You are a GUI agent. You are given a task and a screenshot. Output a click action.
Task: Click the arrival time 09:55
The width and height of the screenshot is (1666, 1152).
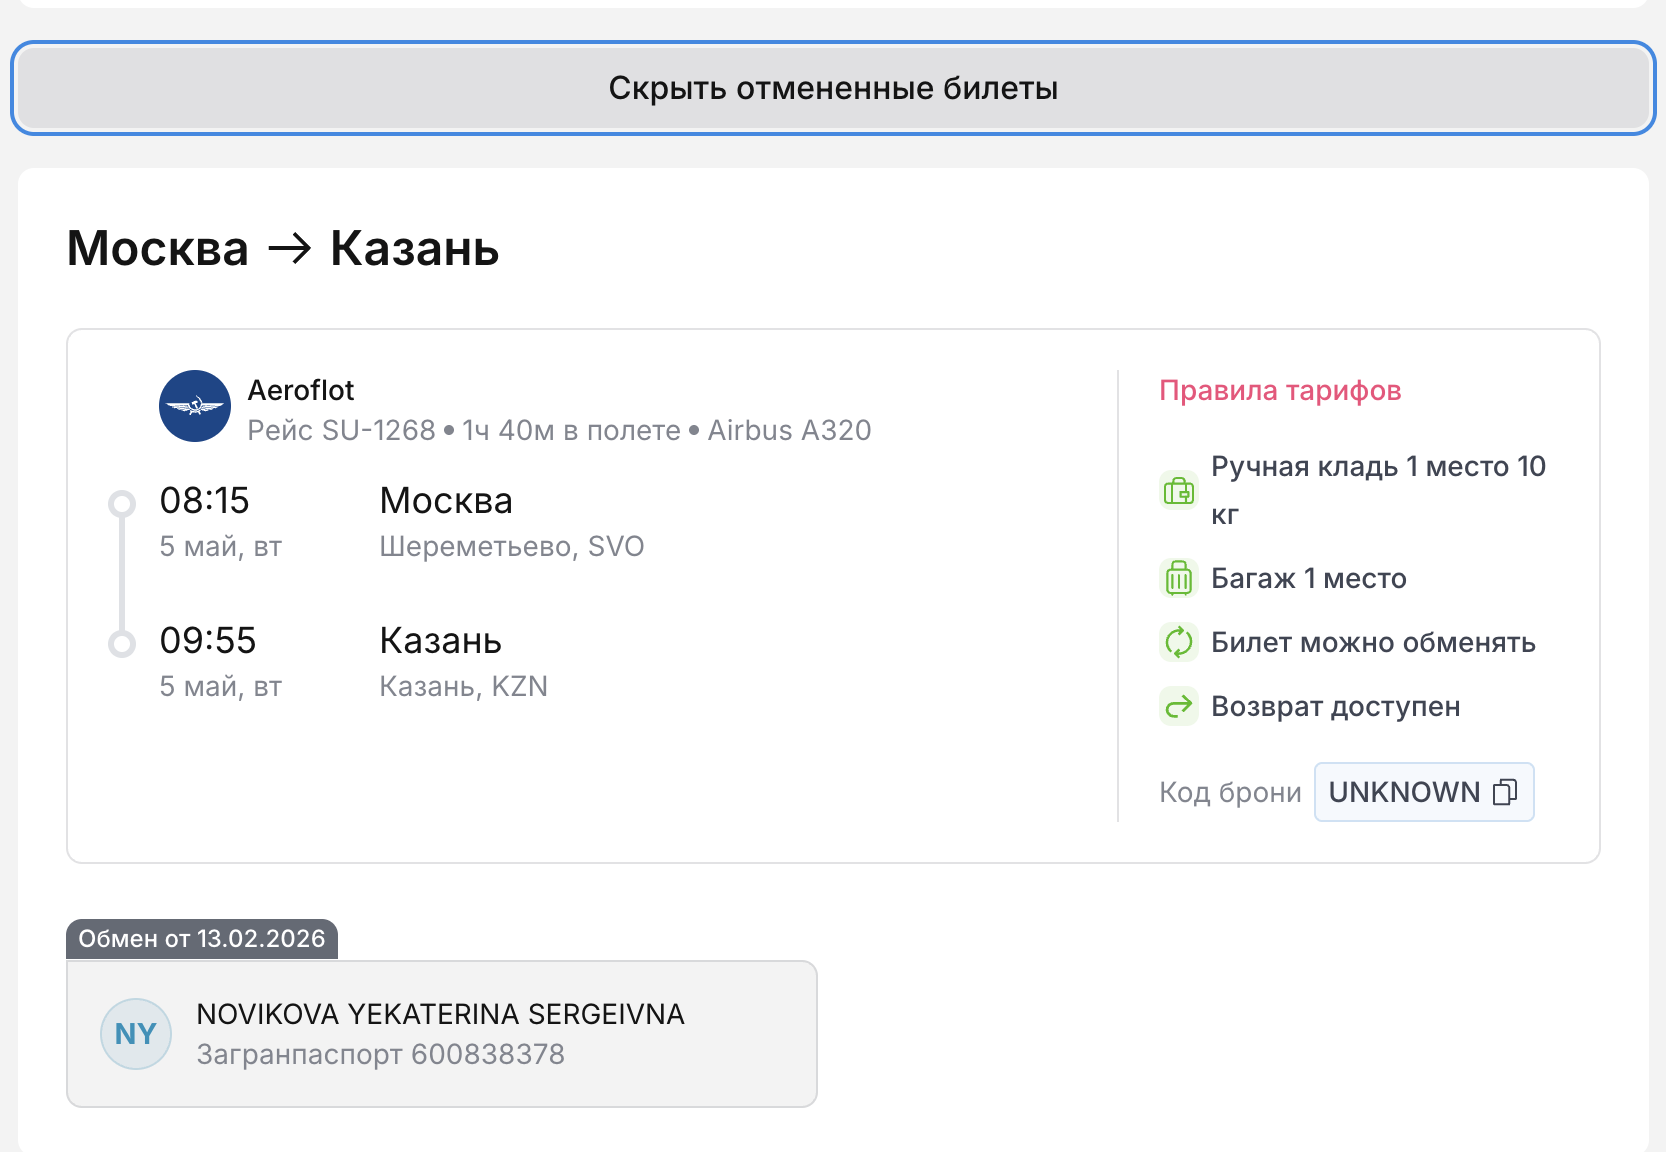point(208,640)
